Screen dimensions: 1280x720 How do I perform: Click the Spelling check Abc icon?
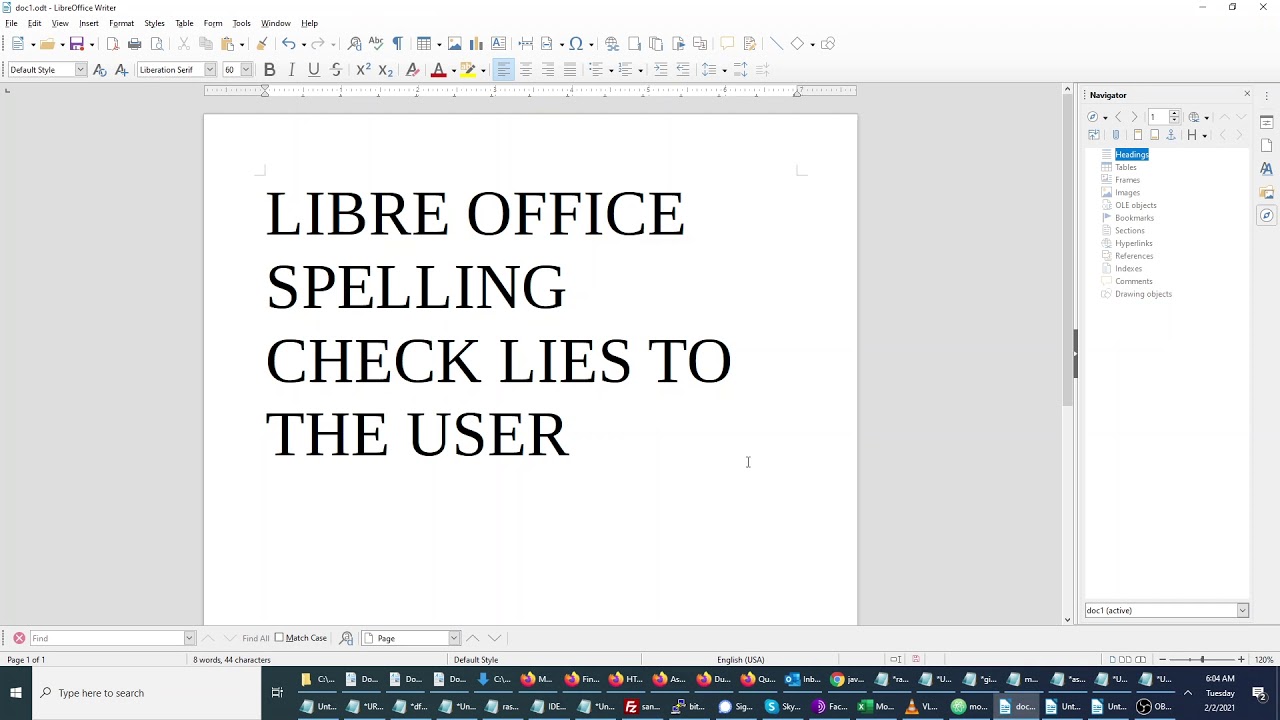click(x=376, y=44)
